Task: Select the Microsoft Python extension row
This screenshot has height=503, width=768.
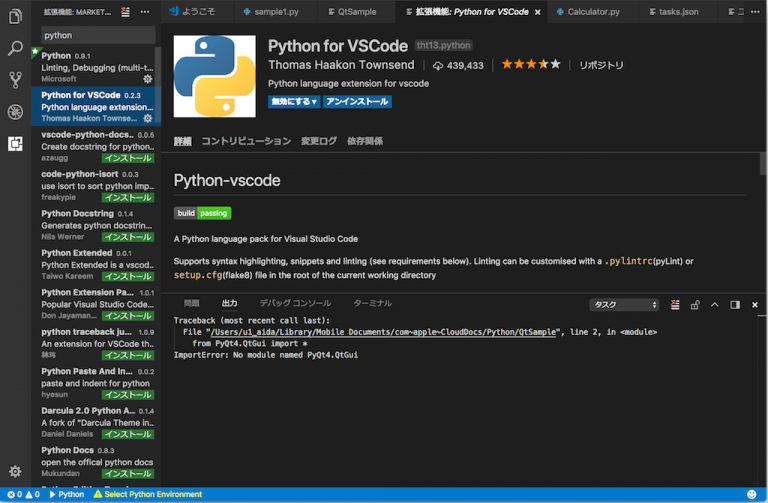Action: point(96,67)
